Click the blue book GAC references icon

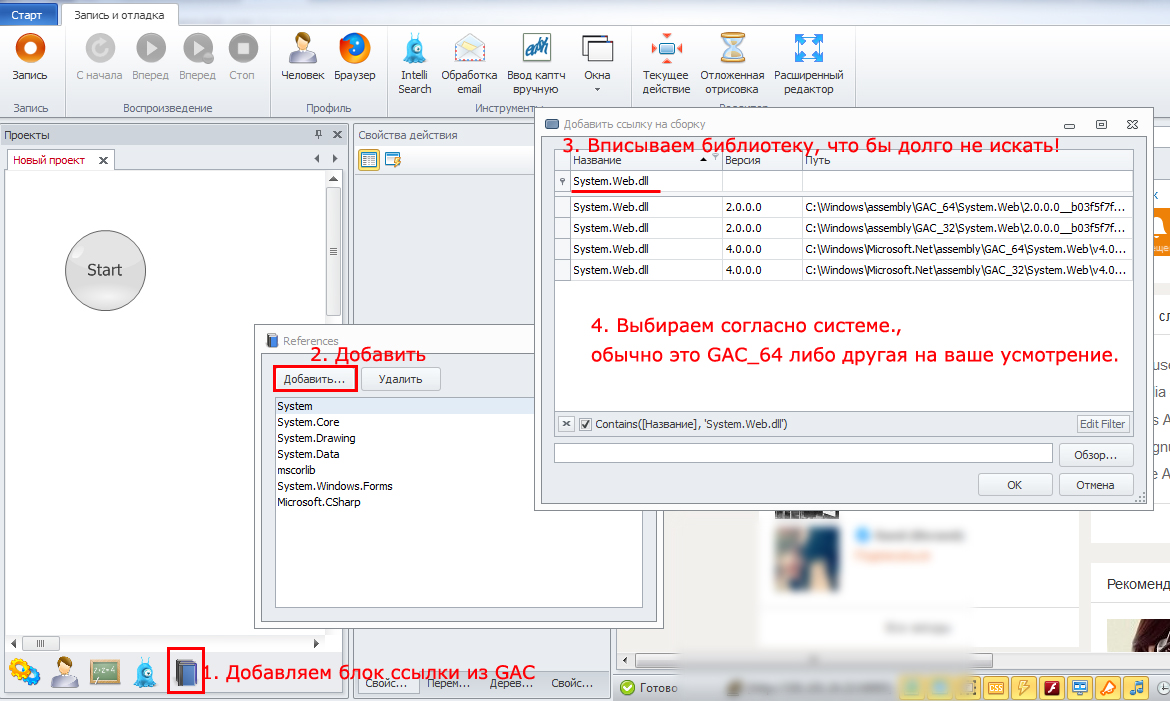186,672
